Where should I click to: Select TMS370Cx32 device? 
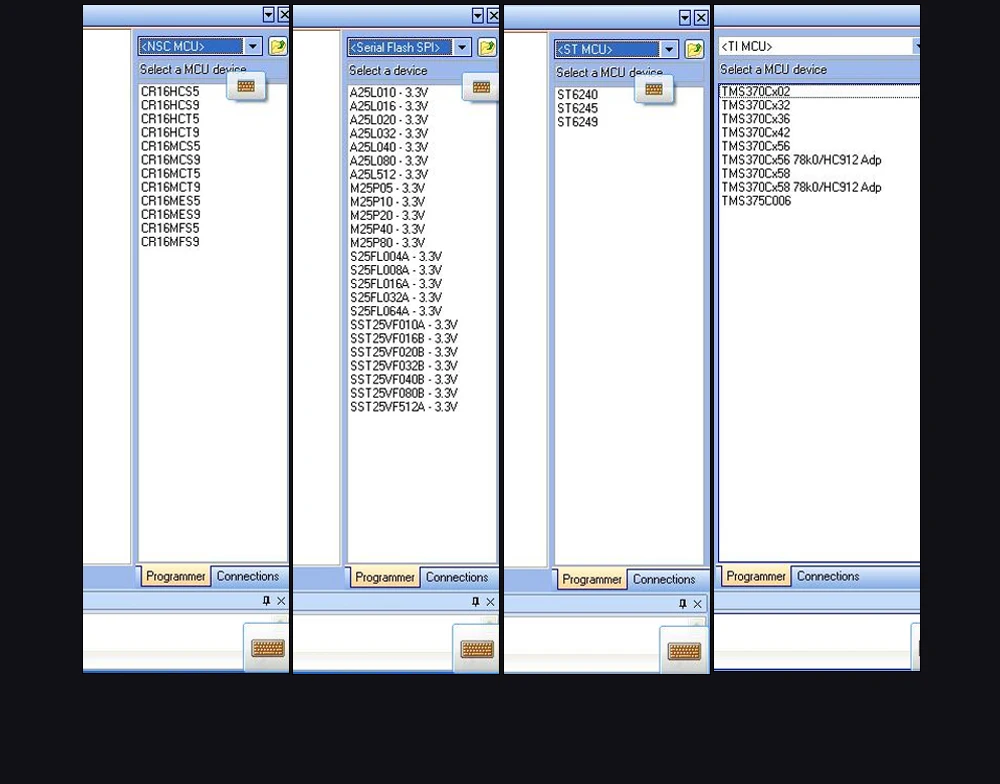756,105
